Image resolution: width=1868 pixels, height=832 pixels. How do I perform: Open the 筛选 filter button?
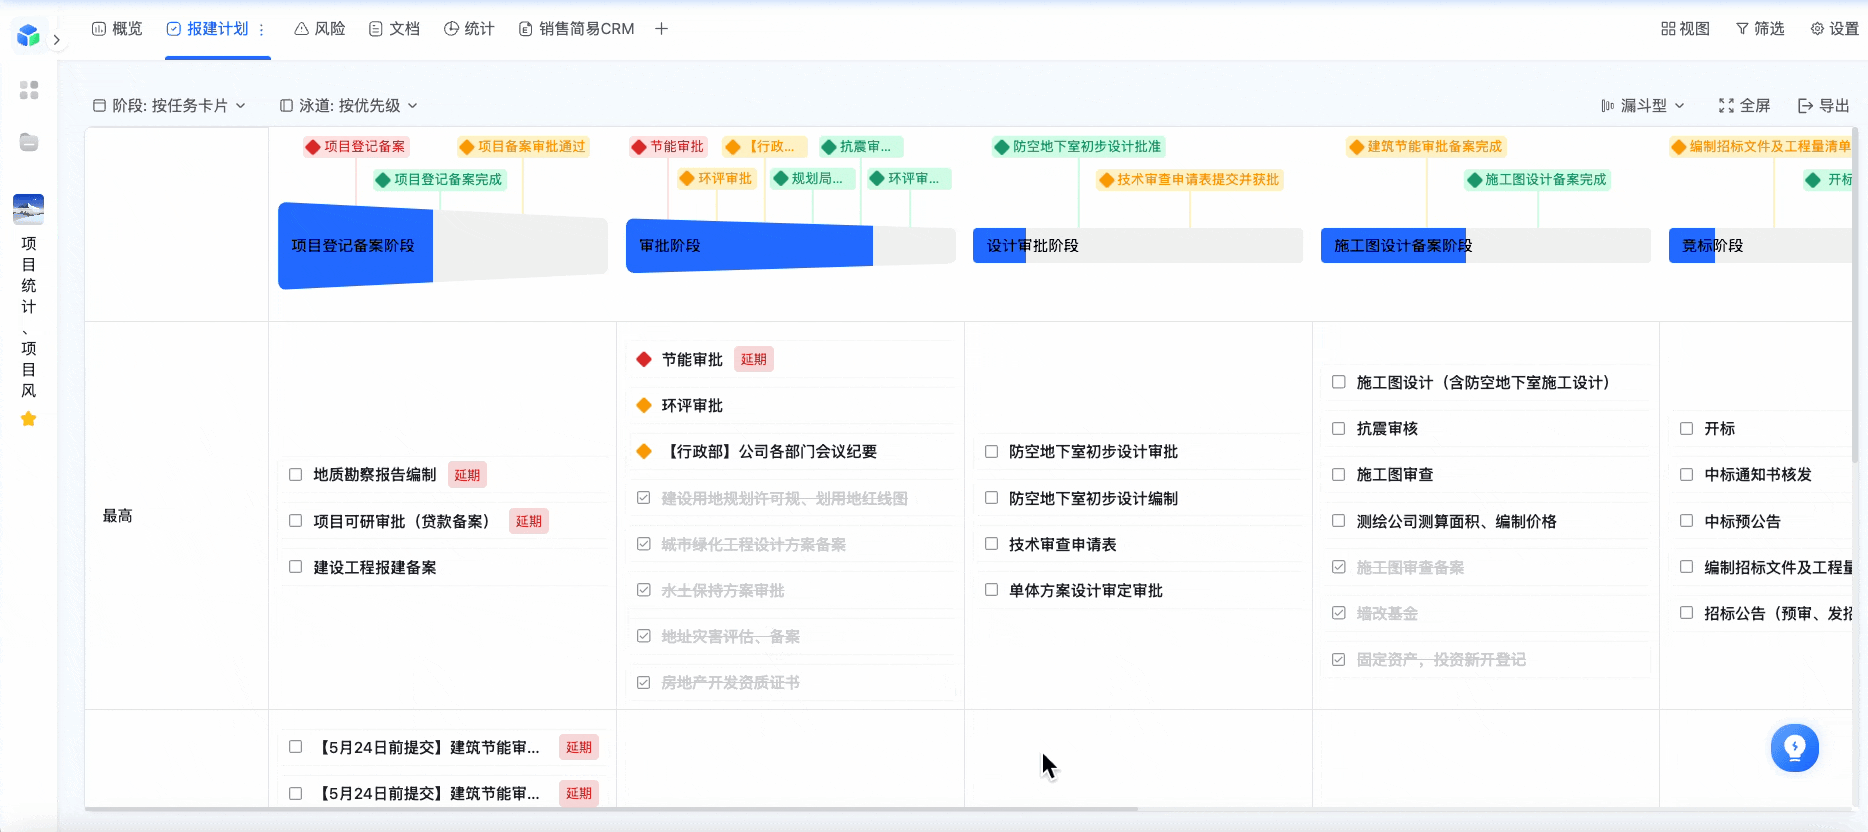[x=1760, y=29]
